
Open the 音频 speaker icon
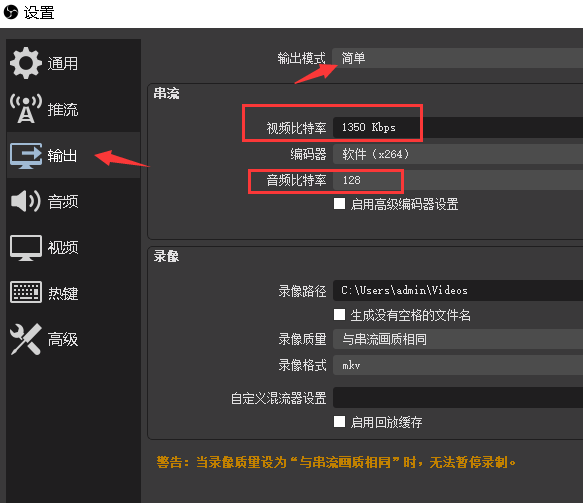(x=26, y=201)
